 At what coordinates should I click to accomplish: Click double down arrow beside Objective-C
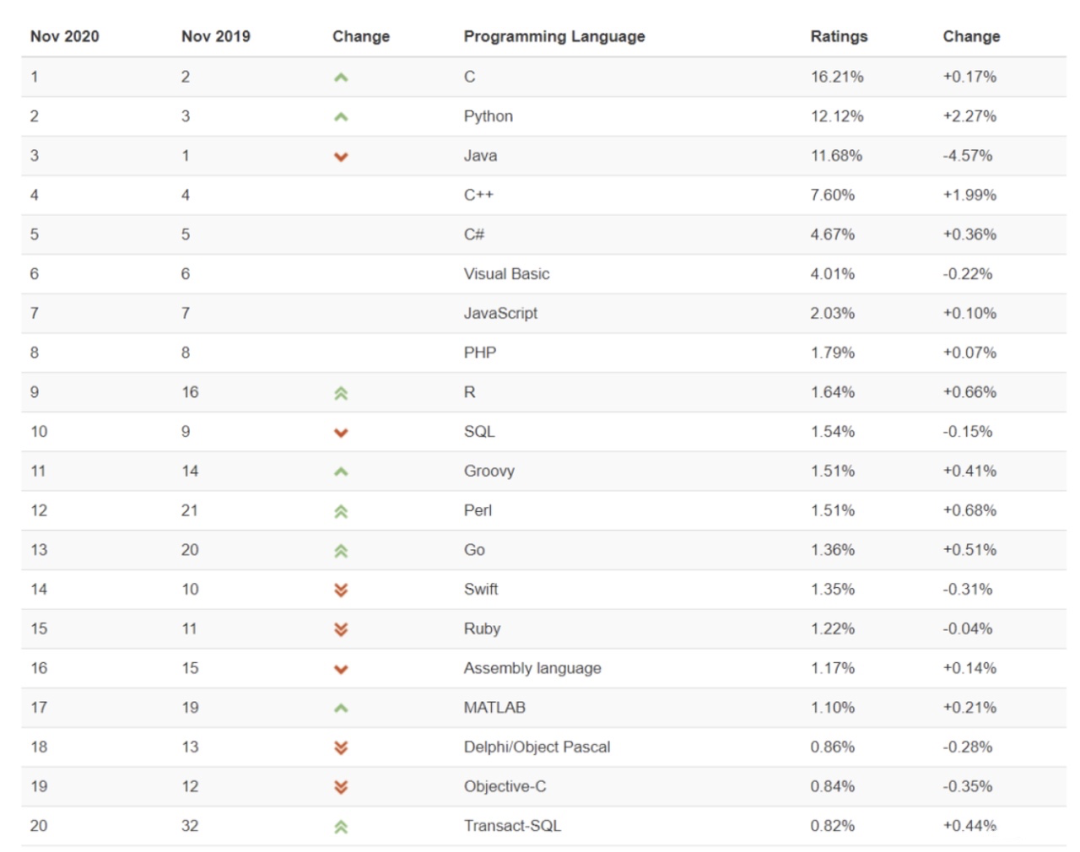tap(340, 787)
